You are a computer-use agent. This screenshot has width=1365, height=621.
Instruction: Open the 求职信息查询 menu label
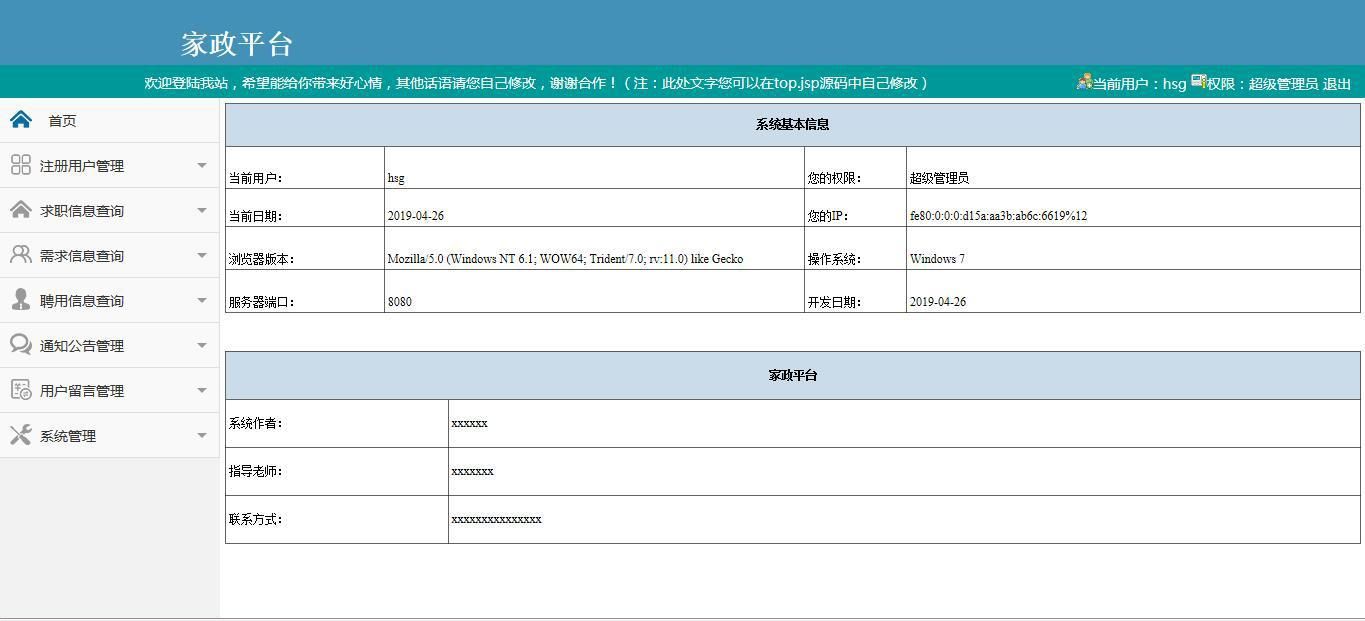point(82,211)
